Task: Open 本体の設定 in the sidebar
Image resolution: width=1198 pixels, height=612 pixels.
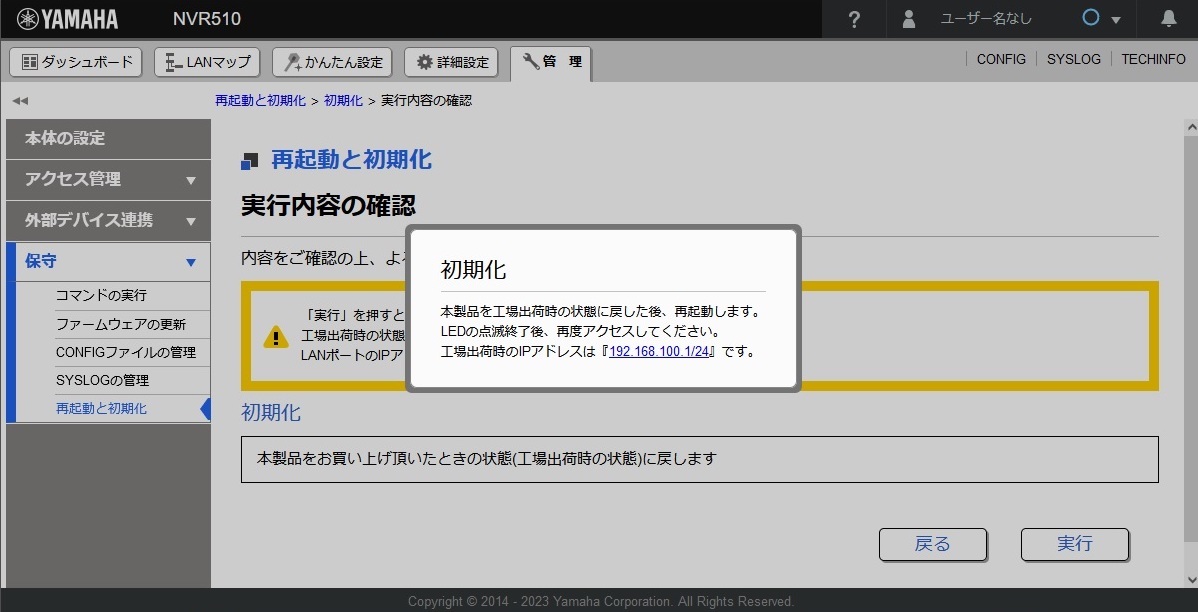Action: pos(108,139)
